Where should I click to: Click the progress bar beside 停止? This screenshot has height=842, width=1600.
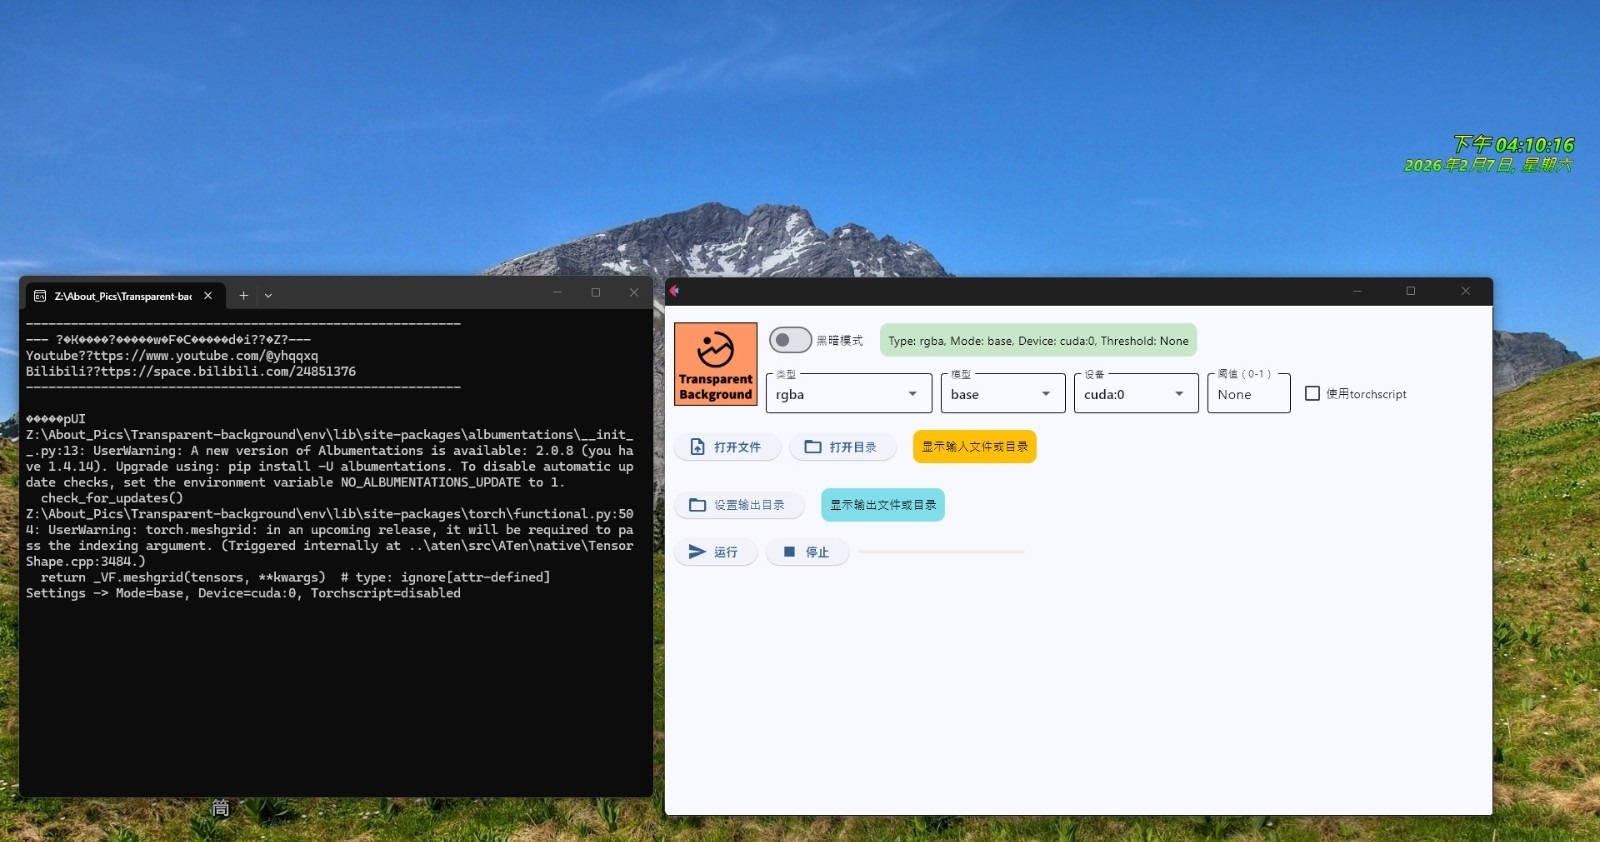point(941,552)
